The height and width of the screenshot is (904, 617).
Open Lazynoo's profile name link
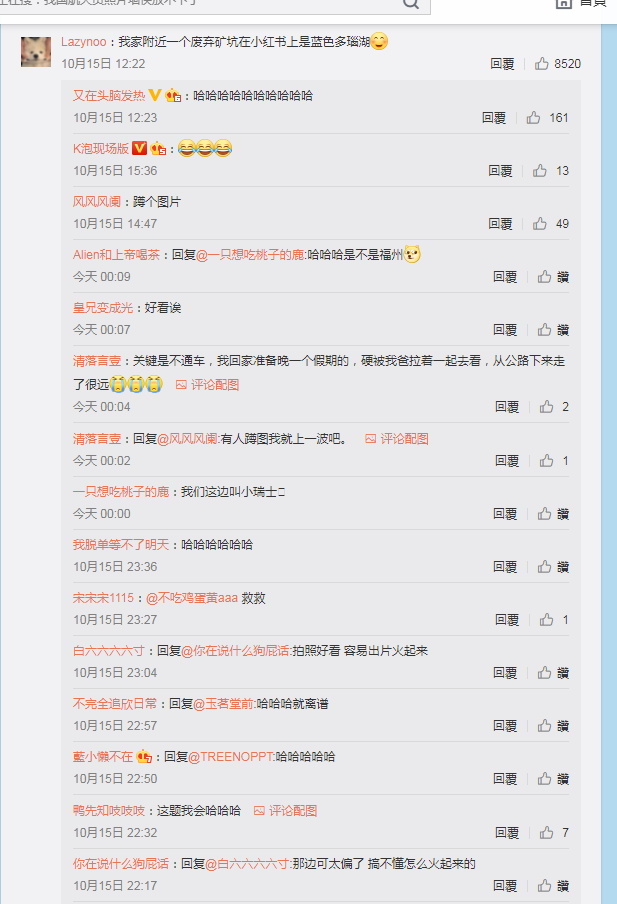pyautogui.click(x=84, y=42)
